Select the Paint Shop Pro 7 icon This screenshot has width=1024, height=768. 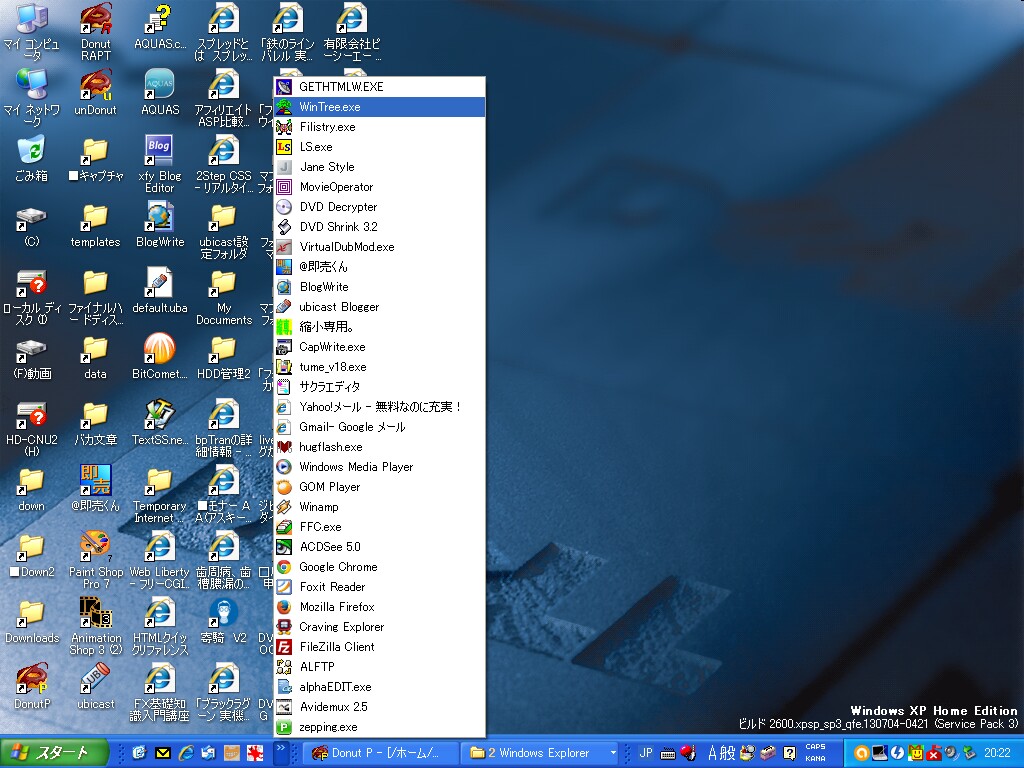click(x=96, y=560)
